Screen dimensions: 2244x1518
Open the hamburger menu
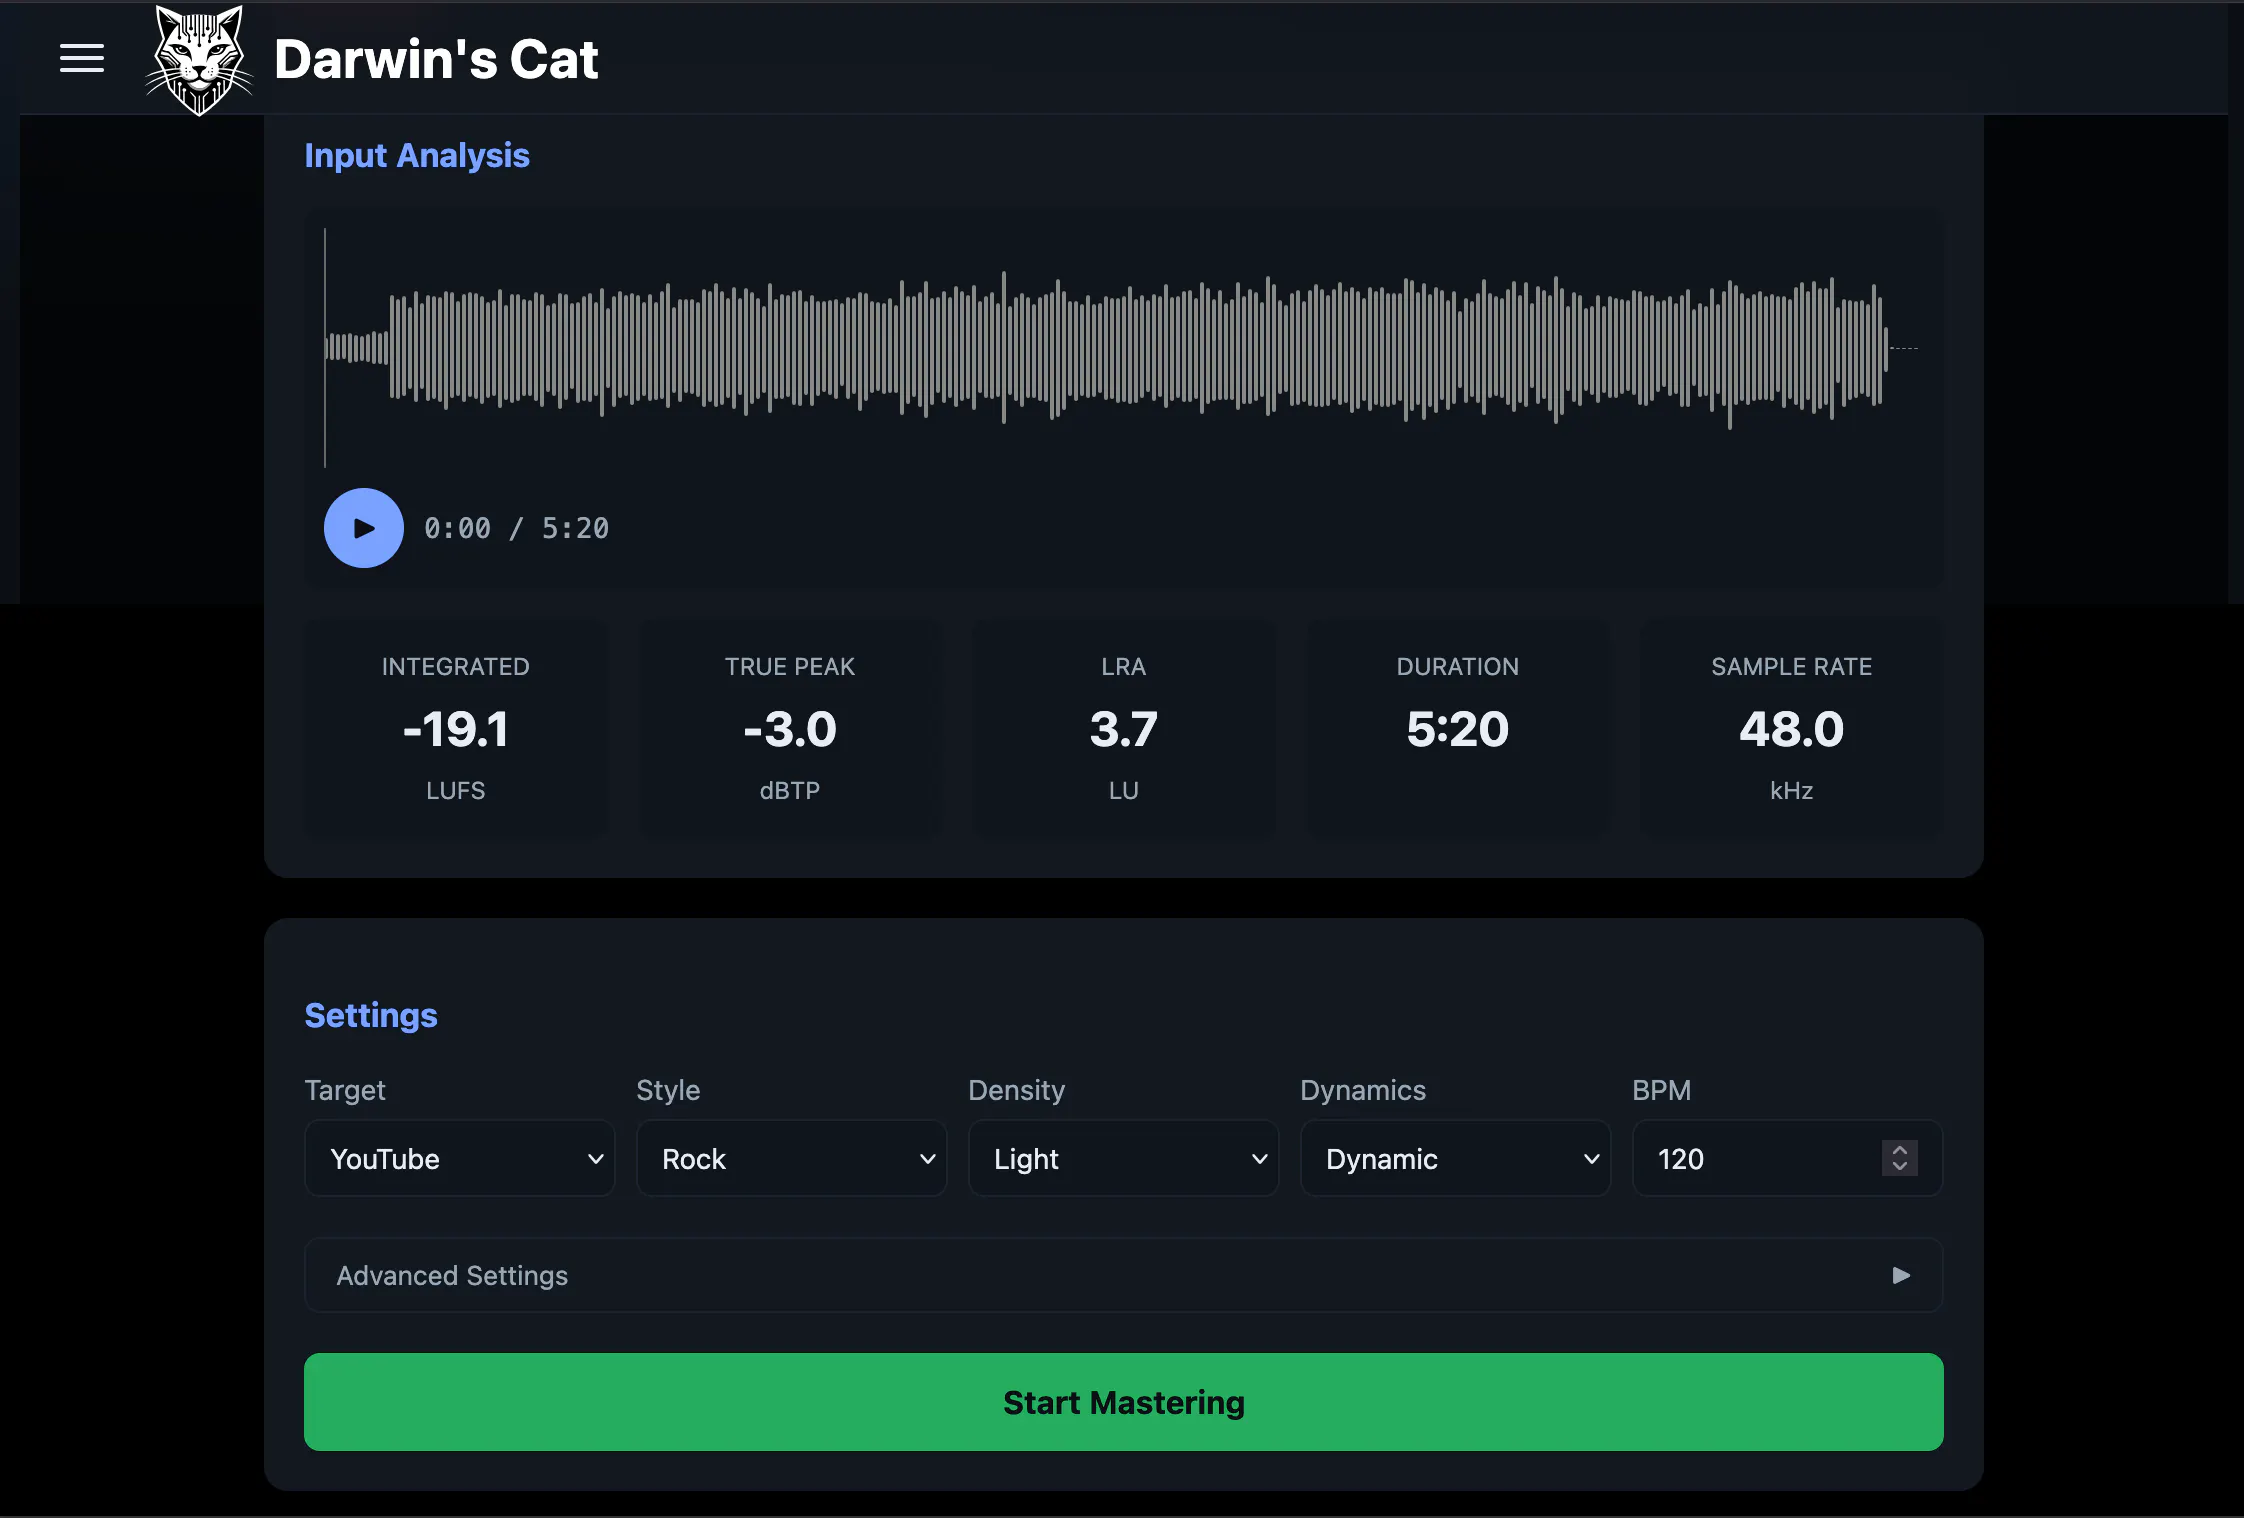(82, 58)
